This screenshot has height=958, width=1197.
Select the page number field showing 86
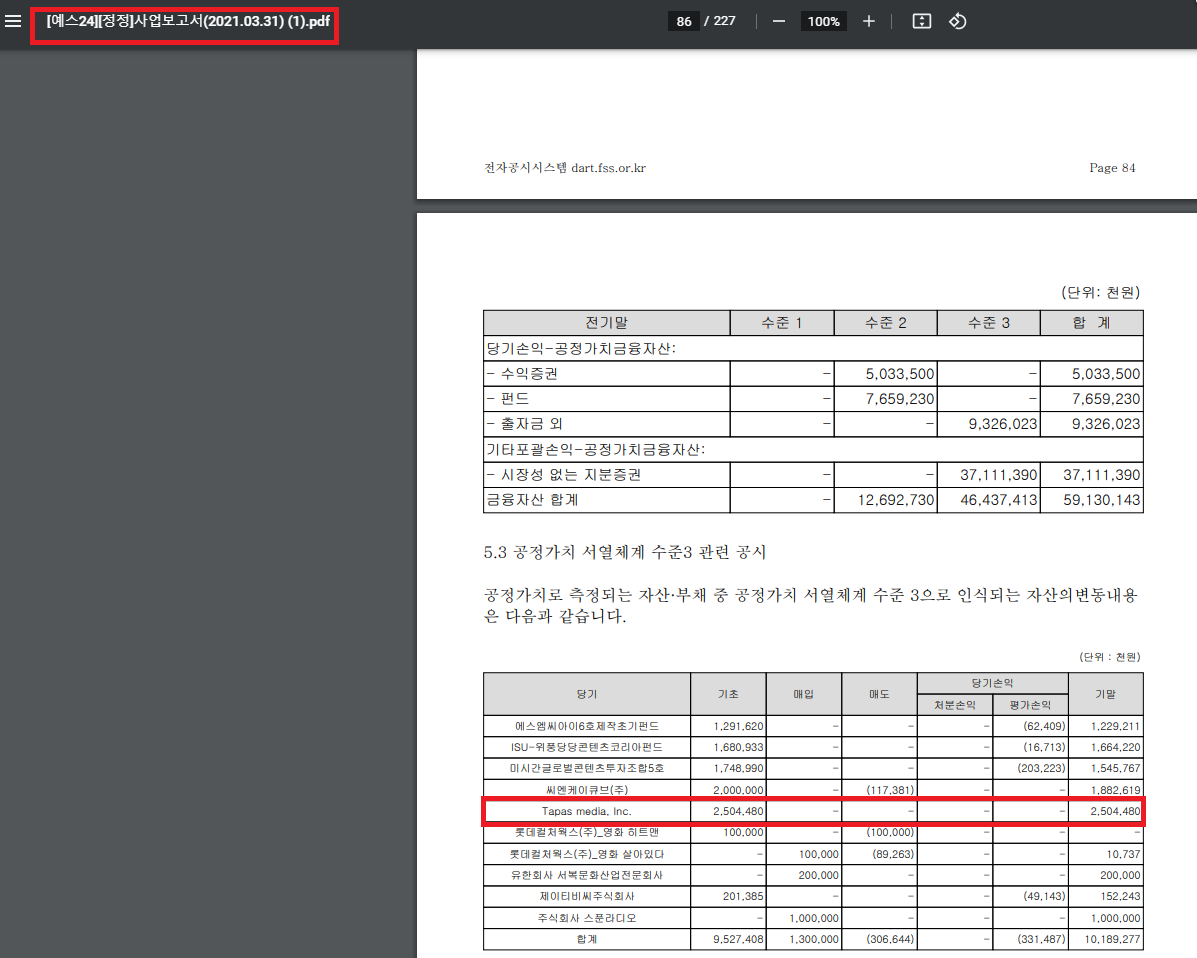683,21
